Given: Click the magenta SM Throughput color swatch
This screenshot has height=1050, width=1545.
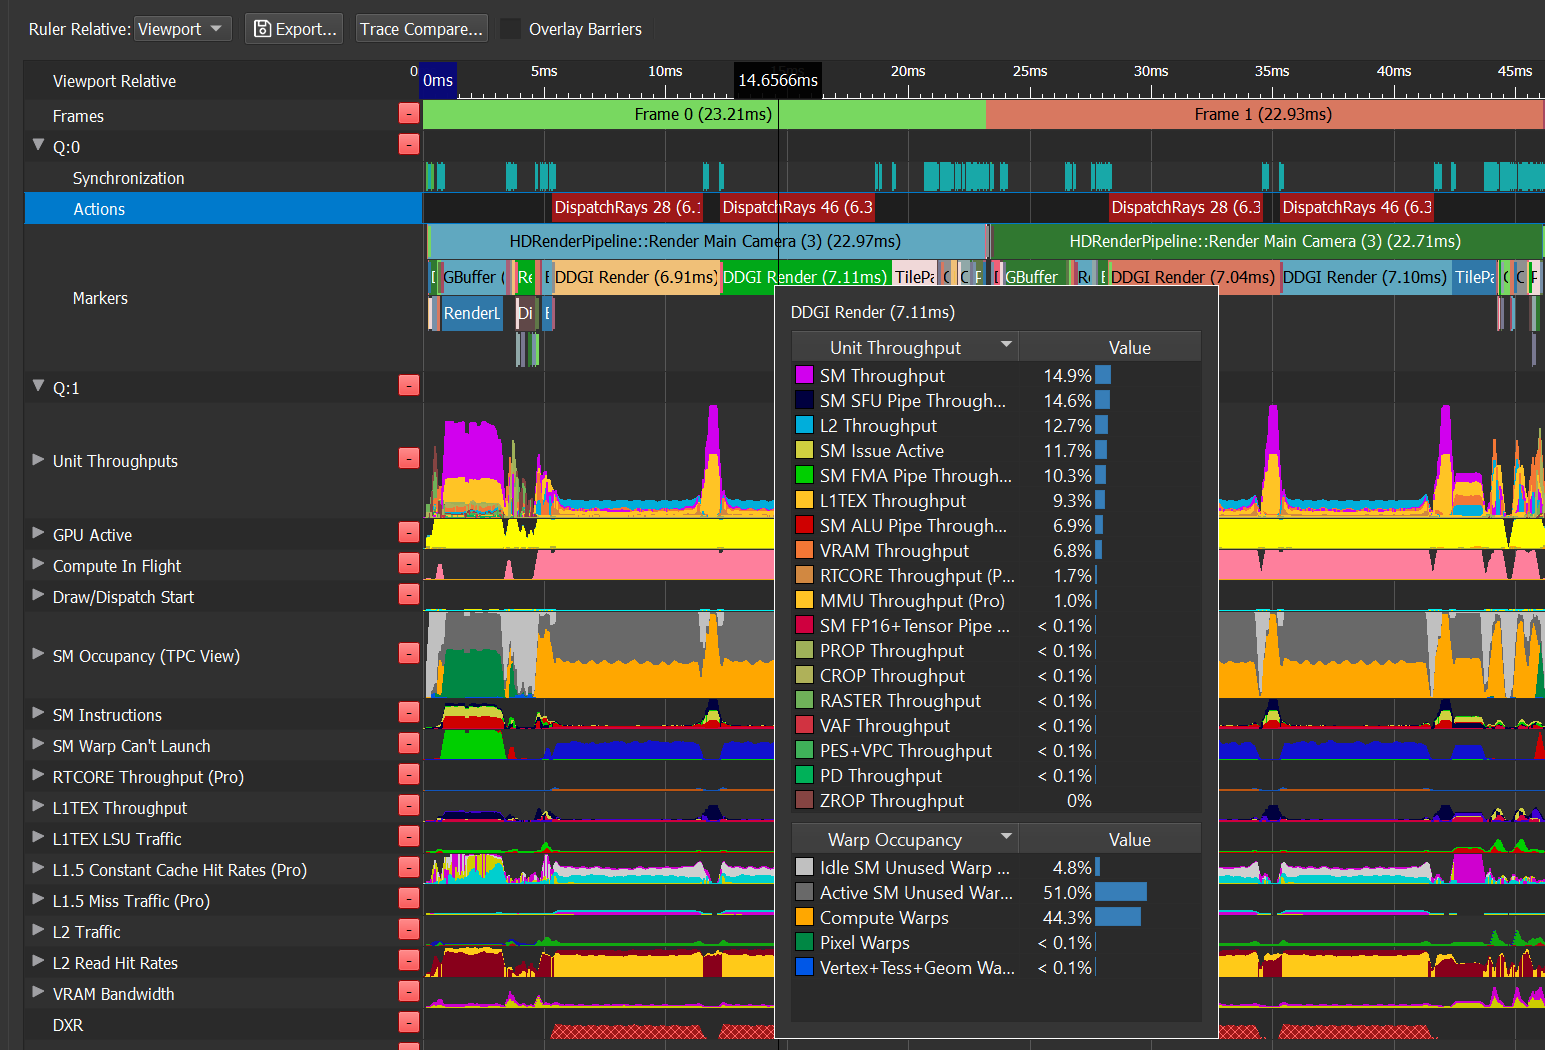Looking at the screenshot, I should coord(804,376).
